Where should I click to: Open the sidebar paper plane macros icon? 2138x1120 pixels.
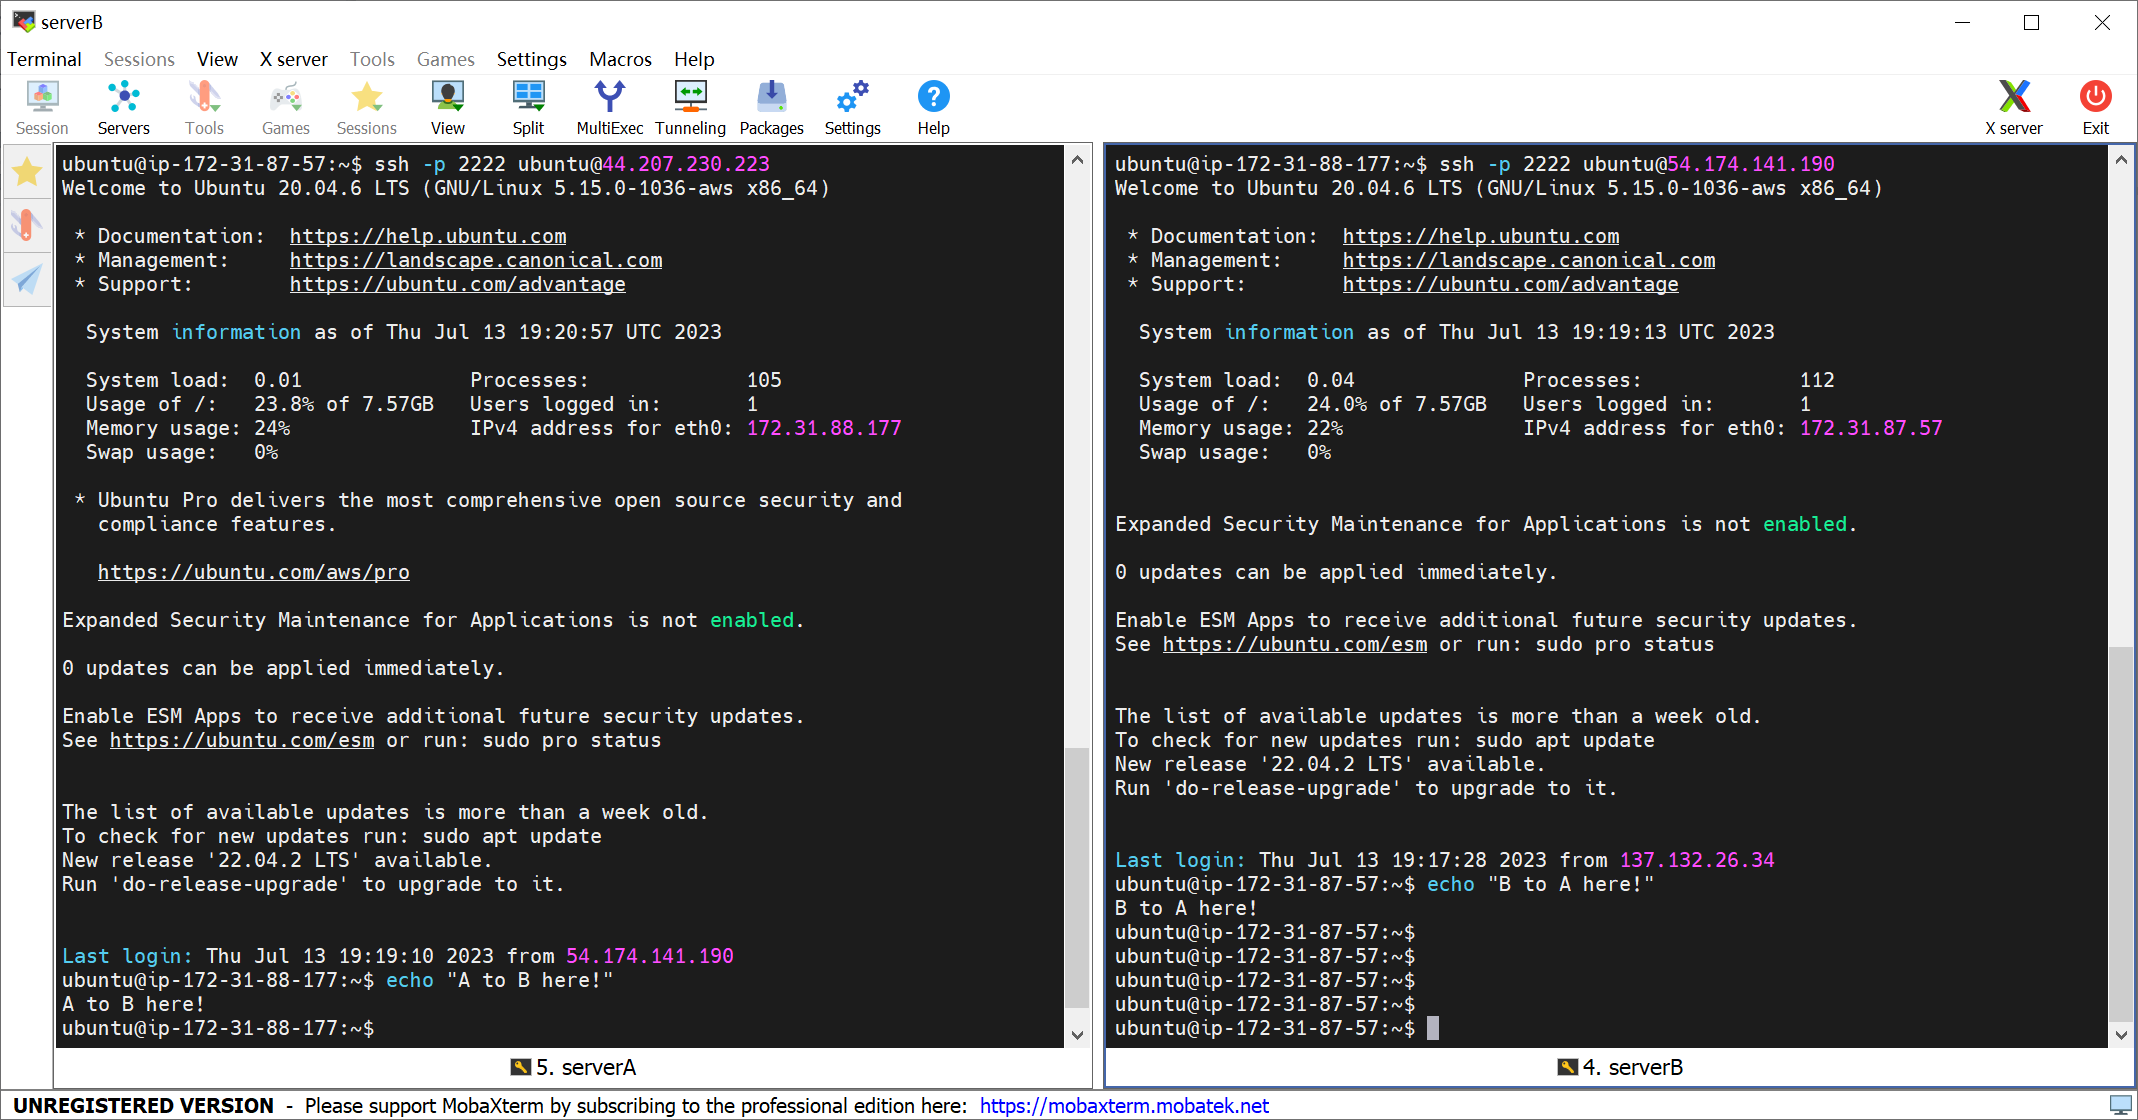coord(27,279)
